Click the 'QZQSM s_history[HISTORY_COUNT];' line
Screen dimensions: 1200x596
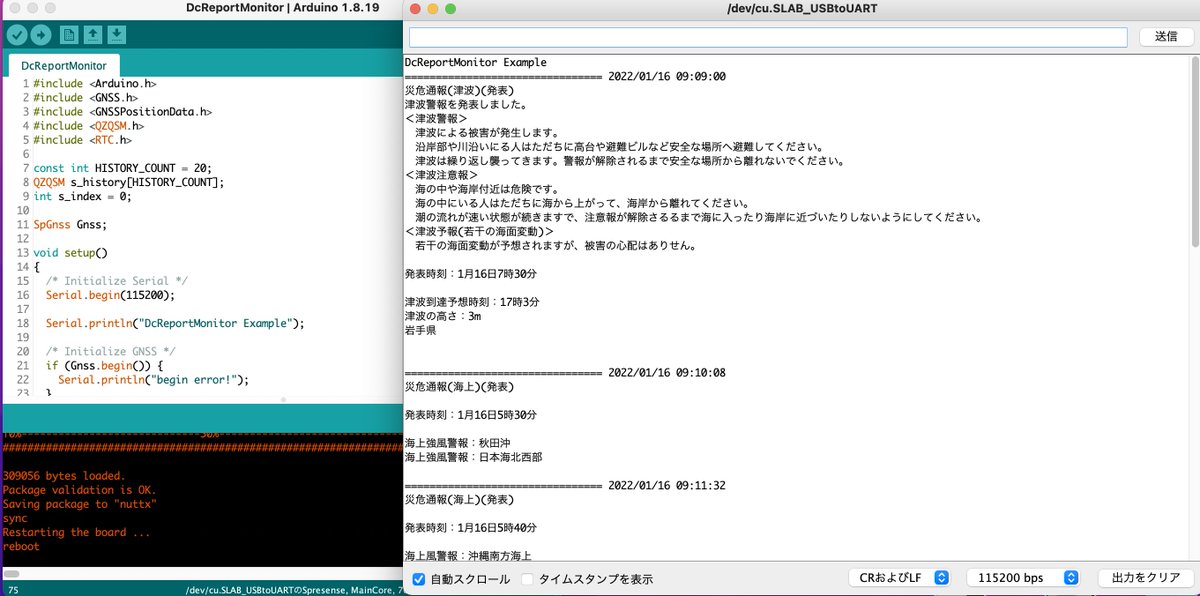[129, 182]
